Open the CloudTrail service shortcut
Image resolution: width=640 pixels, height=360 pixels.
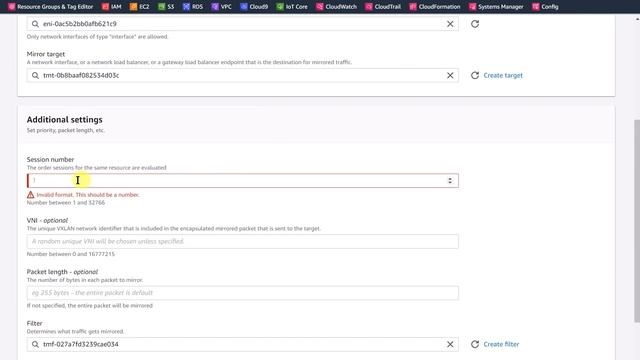tap(383, 7)
